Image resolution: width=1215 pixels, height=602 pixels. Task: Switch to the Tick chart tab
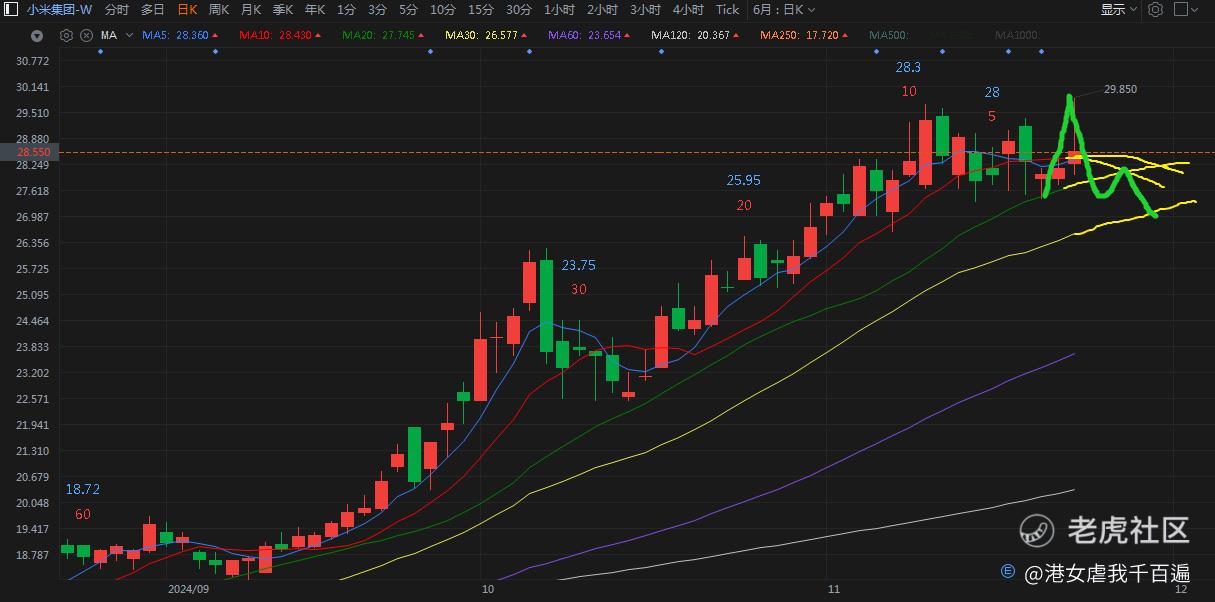(x=728, y=9)
